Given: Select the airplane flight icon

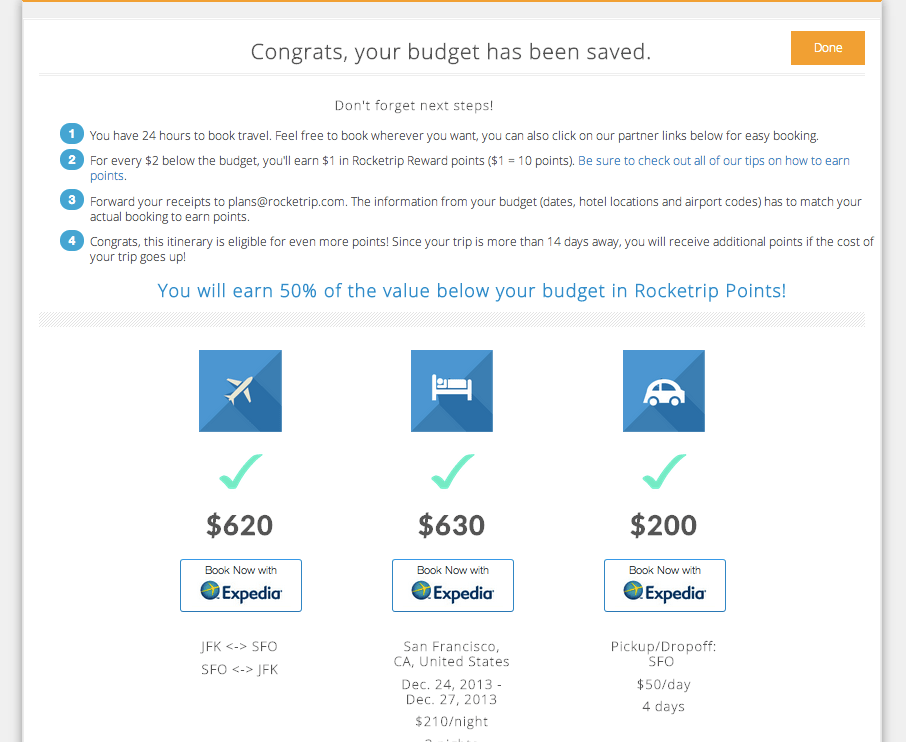Looking at the screenshot, I should coord(240,390).
